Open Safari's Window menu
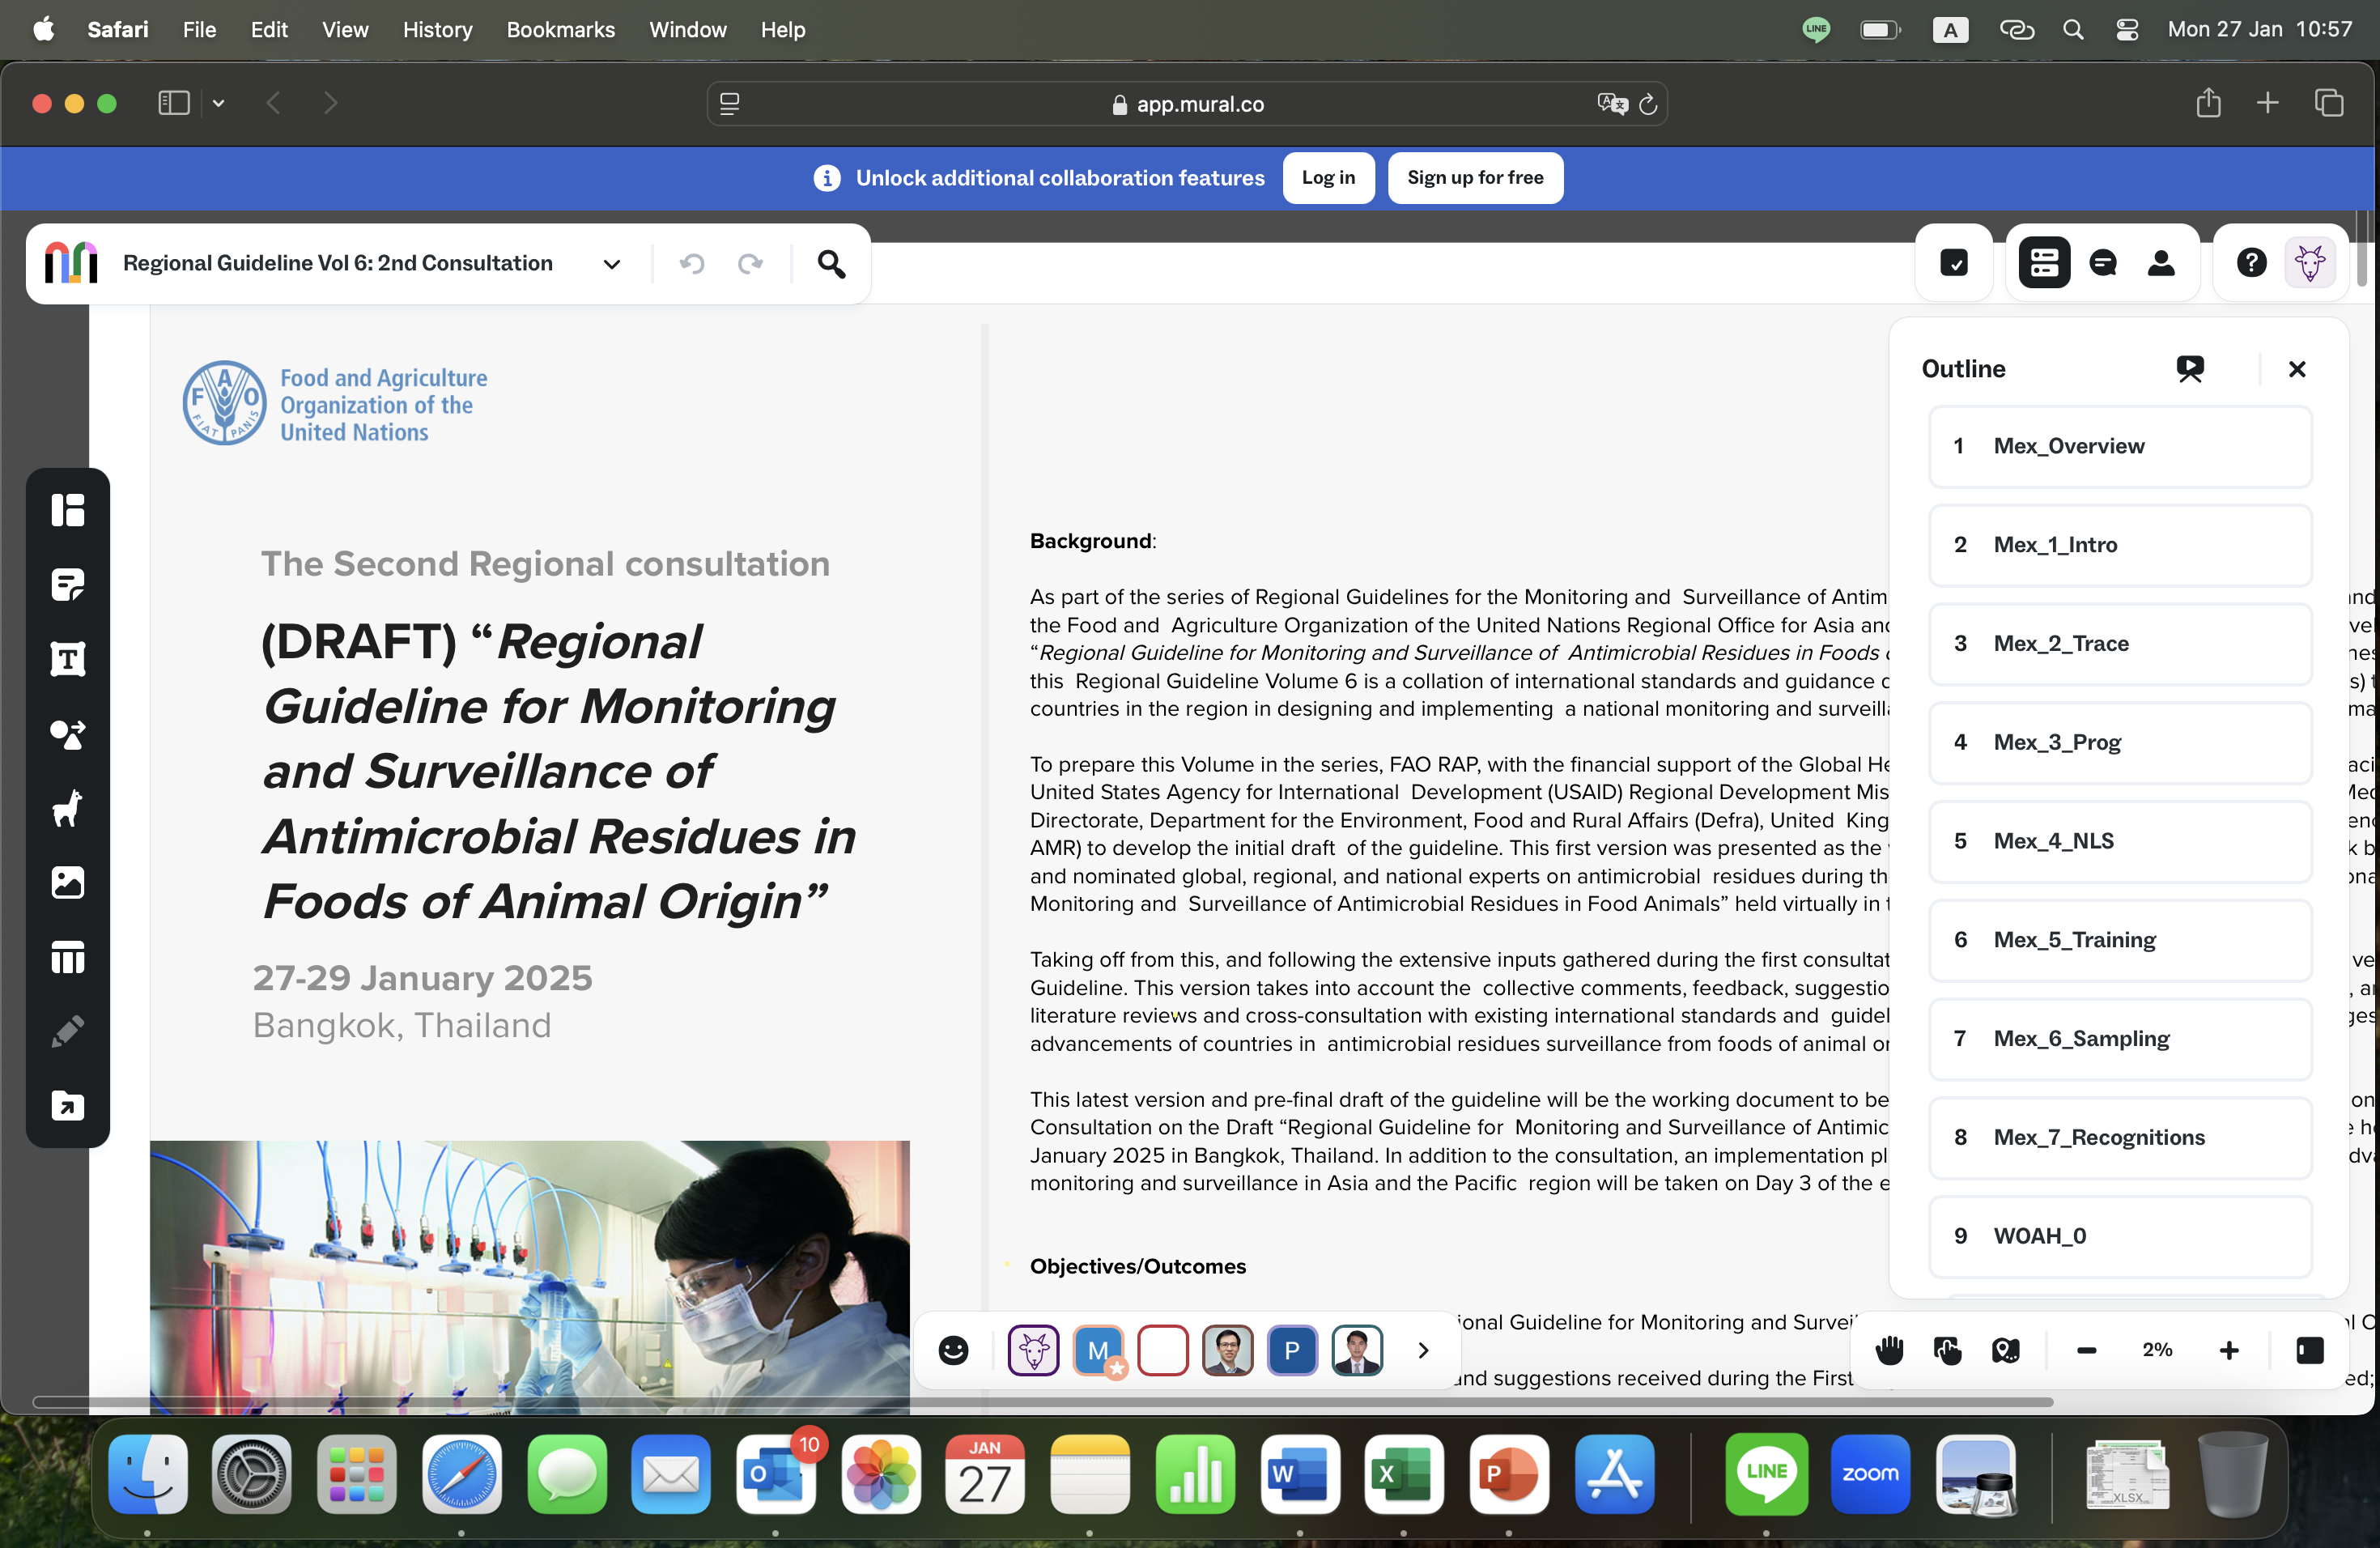The width and height of the screenshot is (2380, 1548). [688, 29]
